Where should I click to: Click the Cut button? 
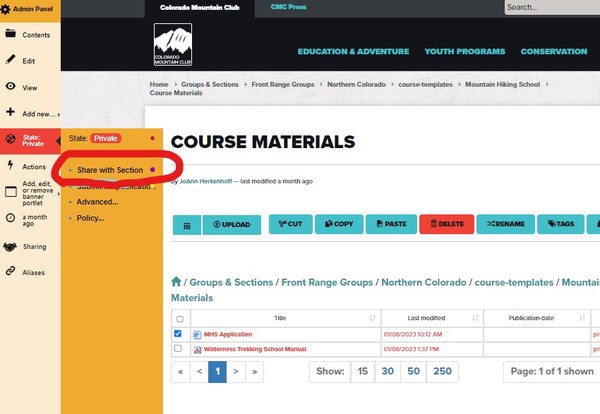pyautogui.click(x=291, y=224)
